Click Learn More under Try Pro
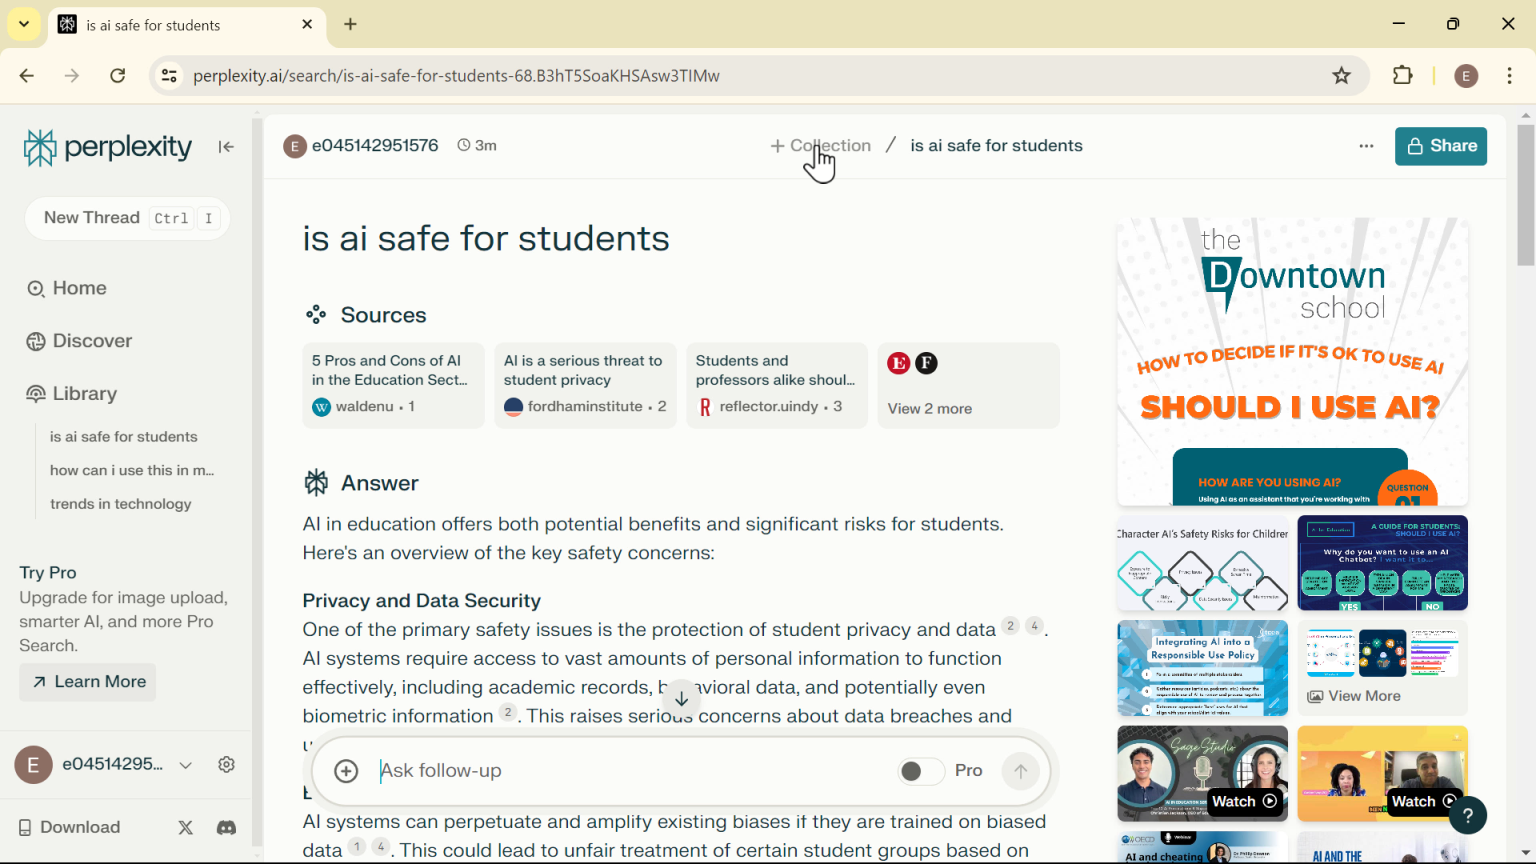 (x=87, y=682)
